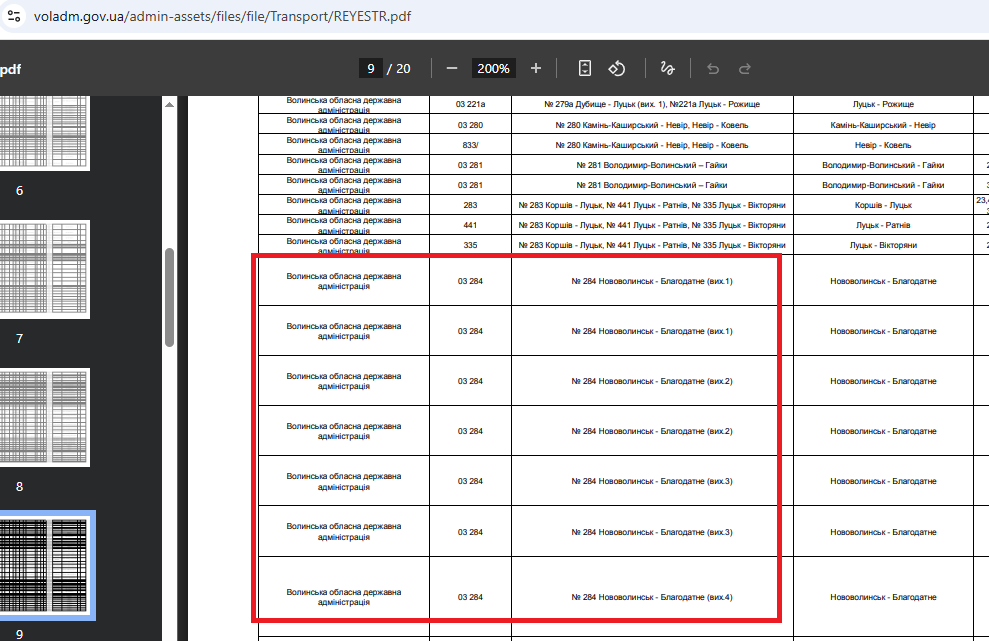Zoom out with the minus button
This screenshot has width=989, height=641.
[x=452, y=68]
